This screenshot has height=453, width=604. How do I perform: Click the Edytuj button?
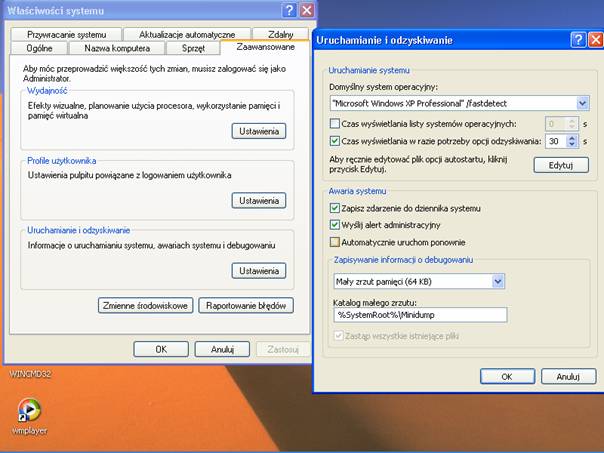click(561, 165)
